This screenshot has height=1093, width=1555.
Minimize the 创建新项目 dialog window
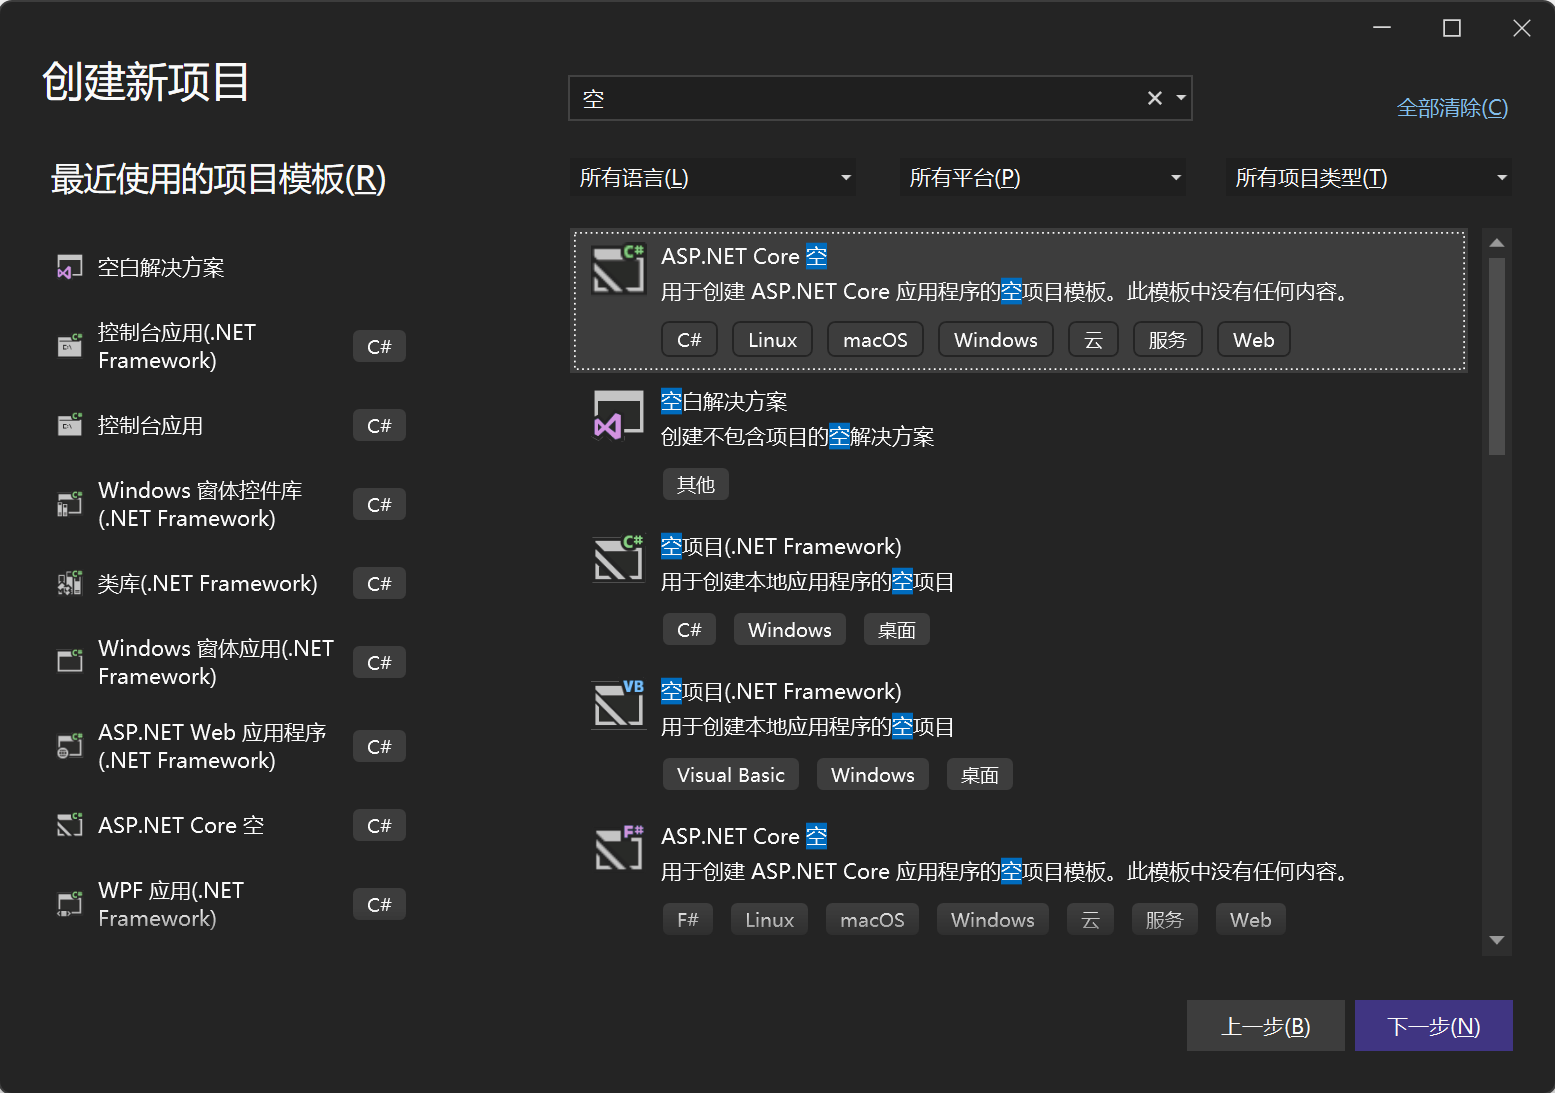tap(1382, 28)
